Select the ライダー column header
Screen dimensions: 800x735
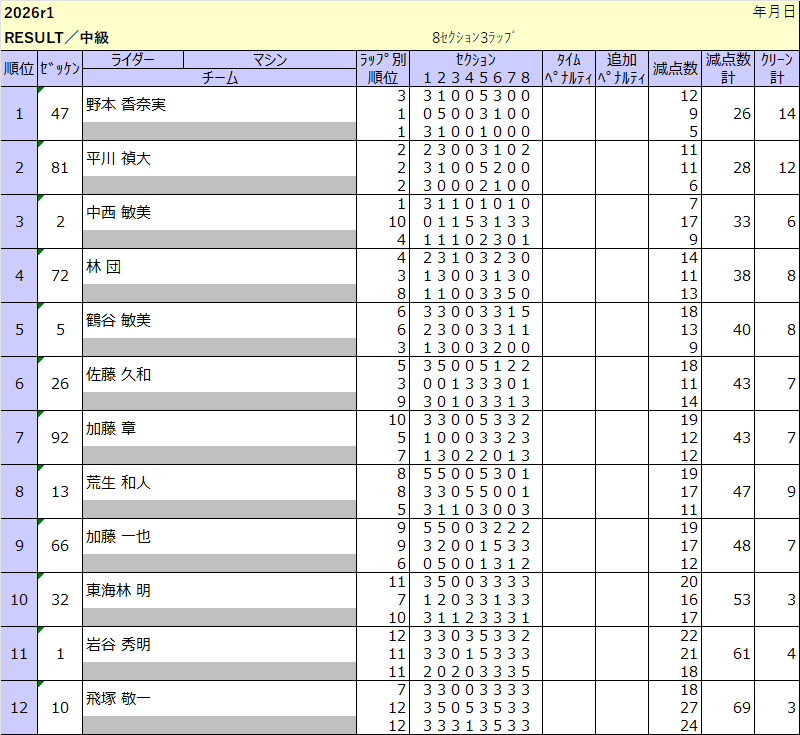(x=133, y=60)
